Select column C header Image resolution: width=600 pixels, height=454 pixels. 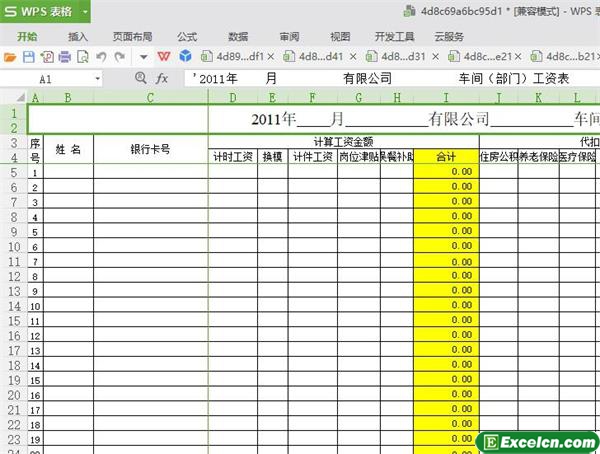150,98
